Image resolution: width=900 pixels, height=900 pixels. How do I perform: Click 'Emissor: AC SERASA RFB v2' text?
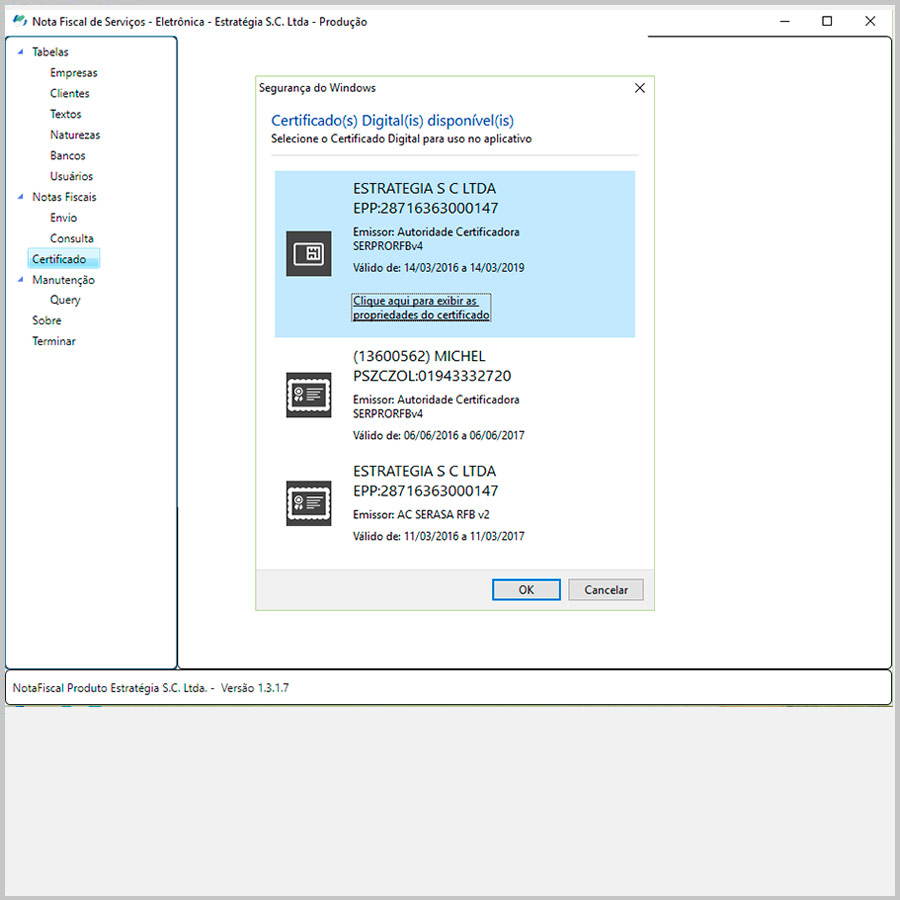pos(421,514)
